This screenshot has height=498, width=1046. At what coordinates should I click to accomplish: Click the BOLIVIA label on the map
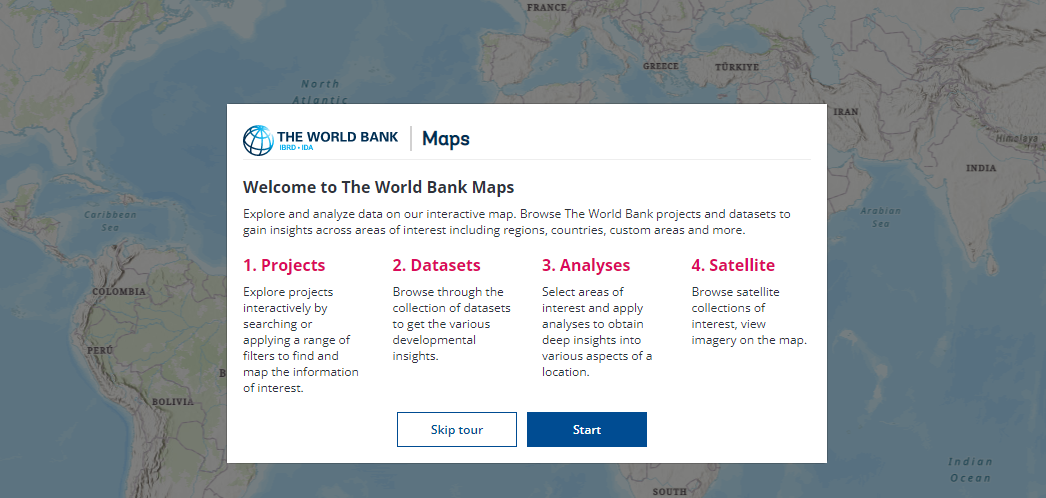click(173, 401)
